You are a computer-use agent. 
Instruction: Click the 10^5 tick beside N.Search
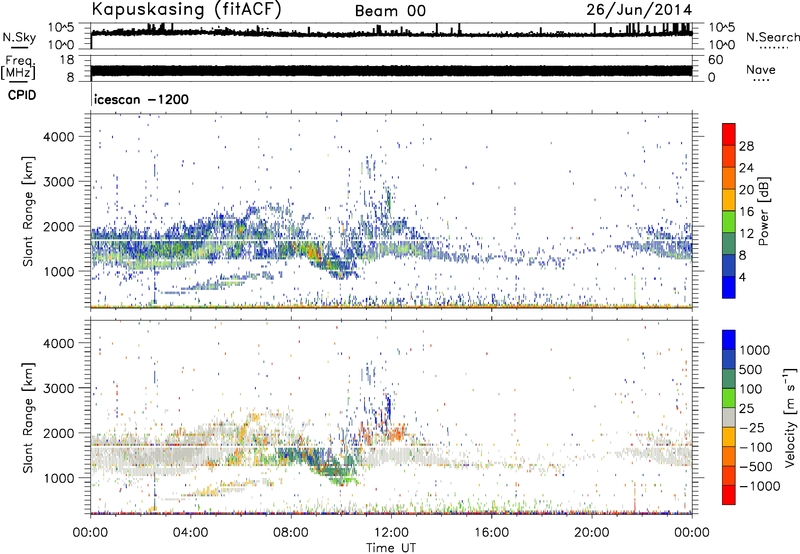click(722, 27)
